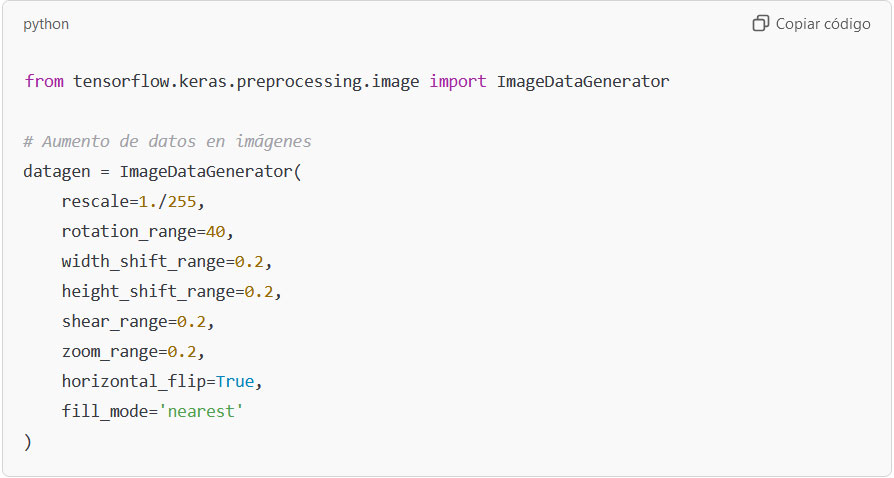
Task: Click the python language label
Action: [46, 25]
